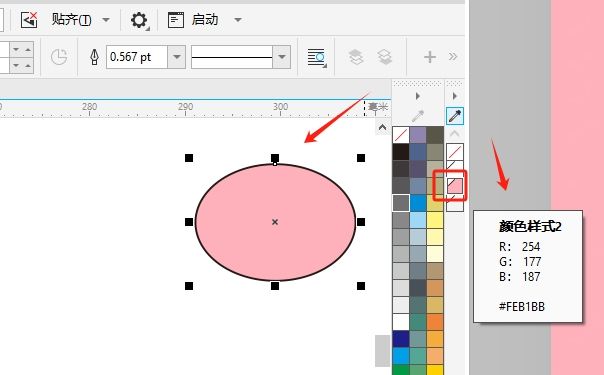Pick the default palette eyedropper tool

[x=418, y=116]
